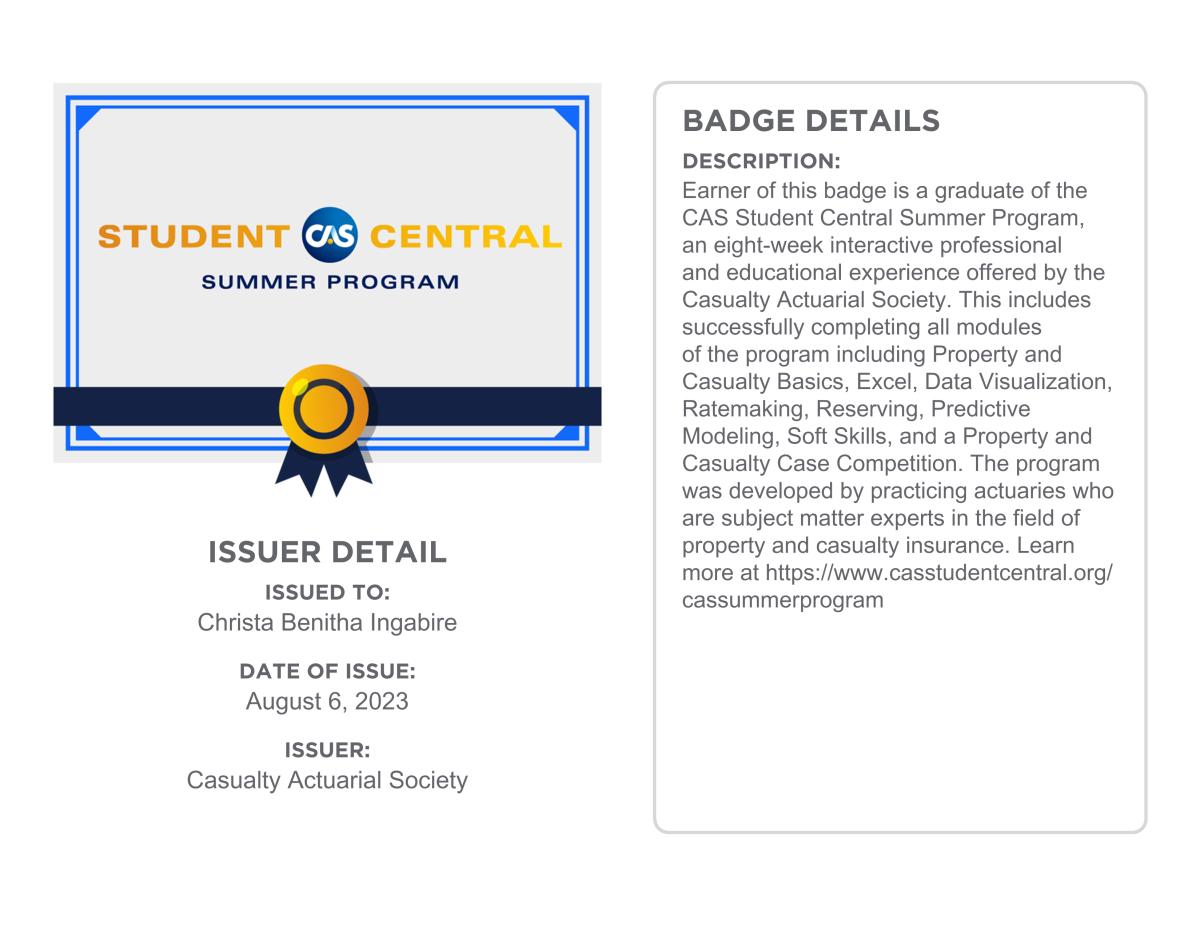
Task: Click the name Christa Benitha Ingabire
Action: click(327, 622)
